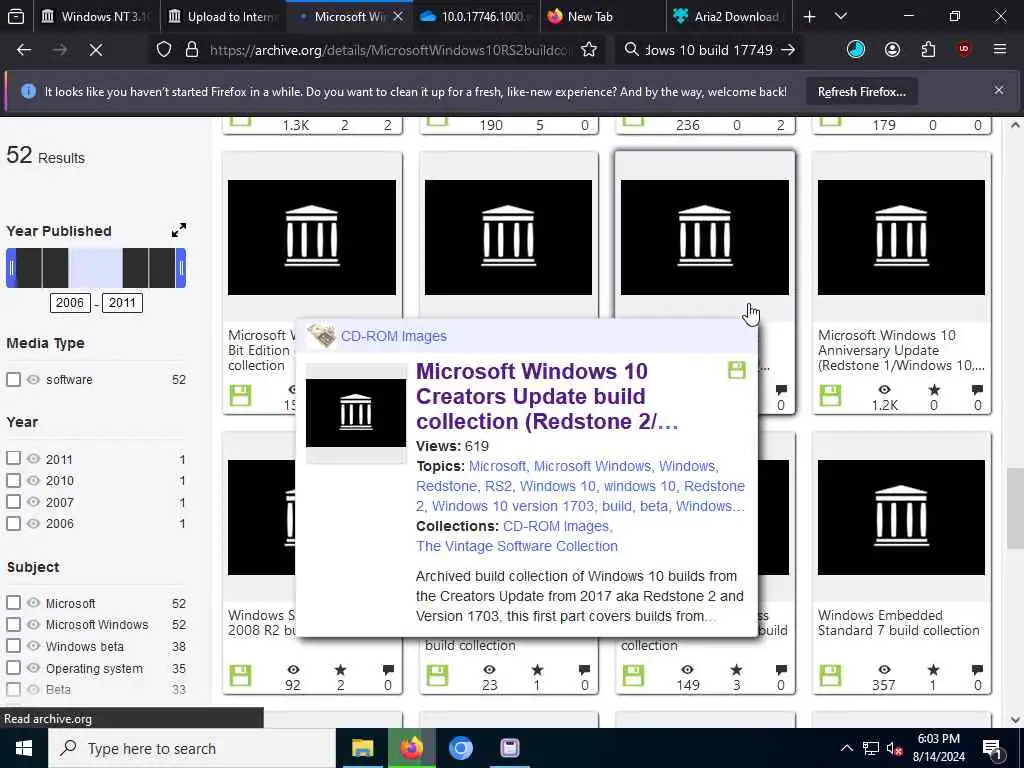Click the address bar URL
The width and height of the screenshot is (1024, 768).
point(389,50)
